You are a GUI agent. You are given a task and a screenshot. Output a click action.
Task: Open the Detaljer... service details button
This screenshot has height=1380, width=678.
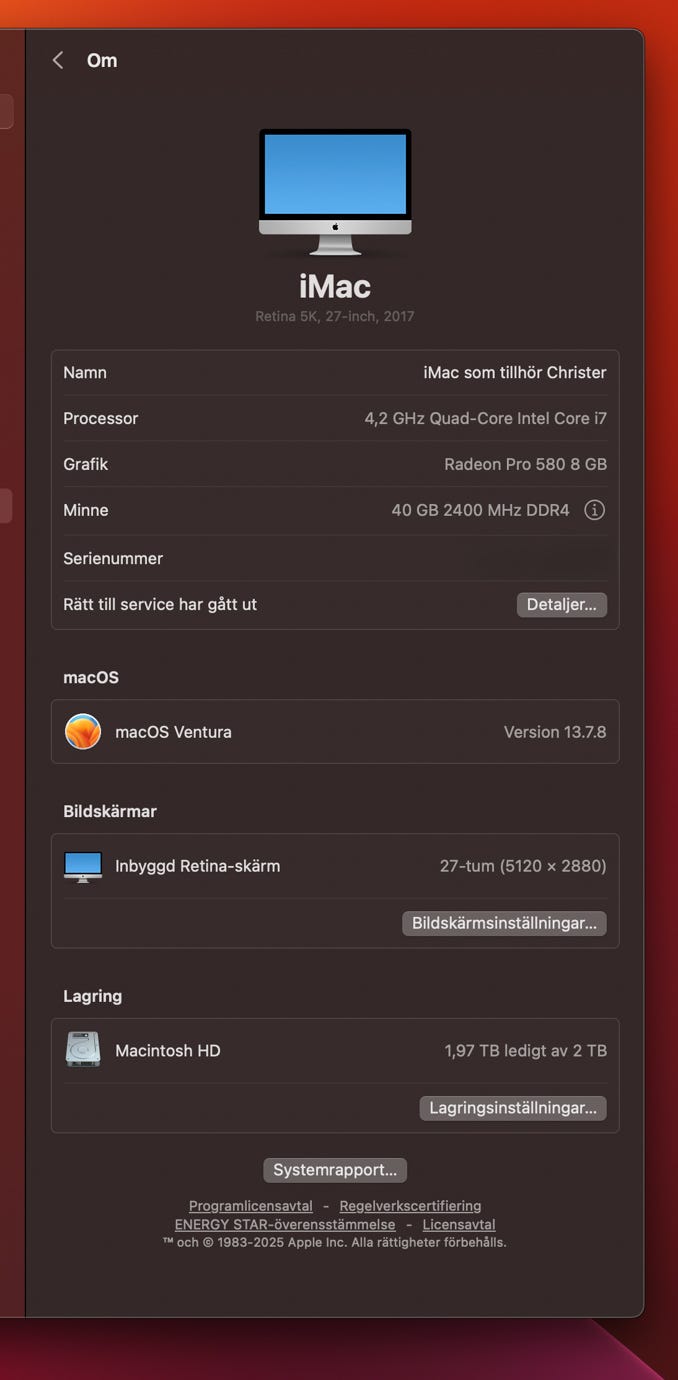[562, 604]
